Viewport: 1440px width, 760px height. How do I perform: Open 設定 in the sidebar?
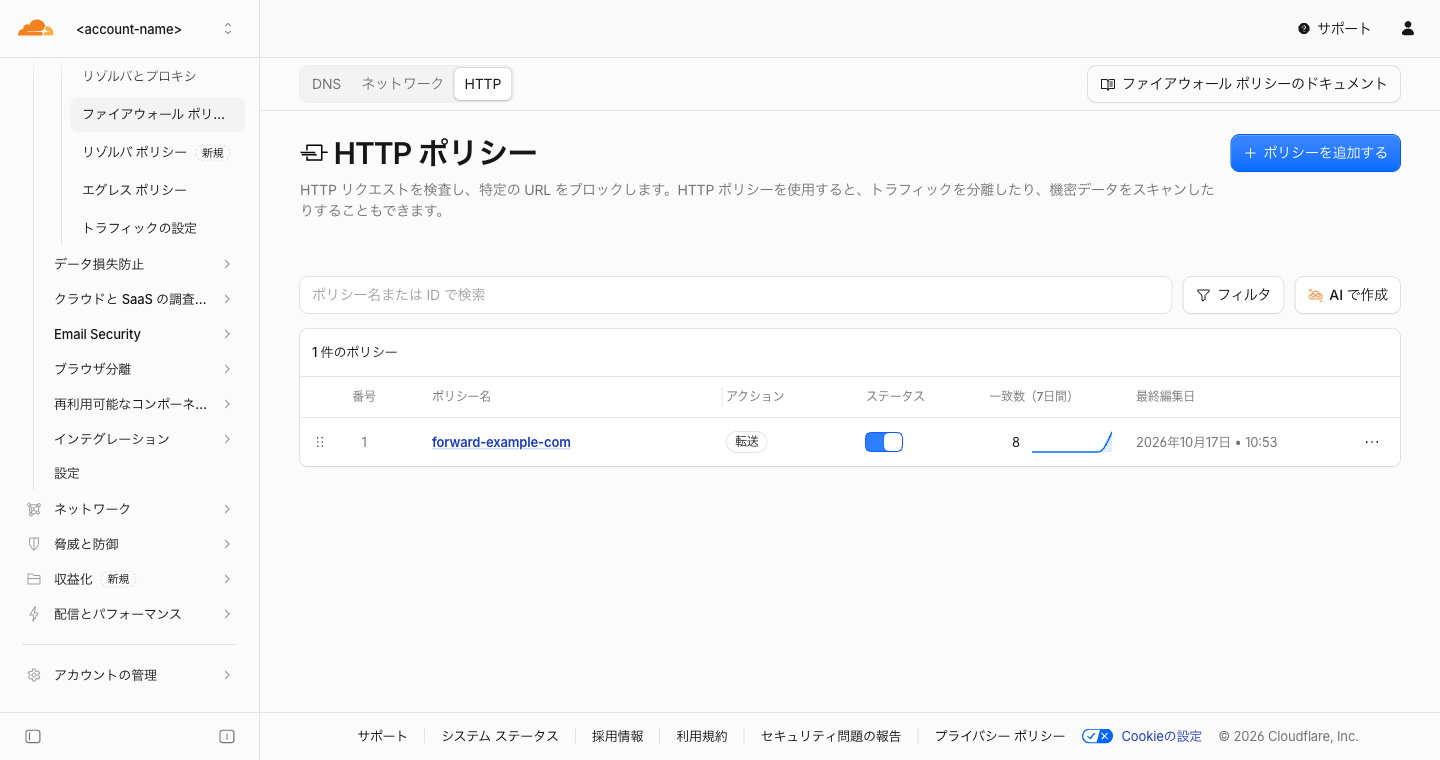(67, 473)
